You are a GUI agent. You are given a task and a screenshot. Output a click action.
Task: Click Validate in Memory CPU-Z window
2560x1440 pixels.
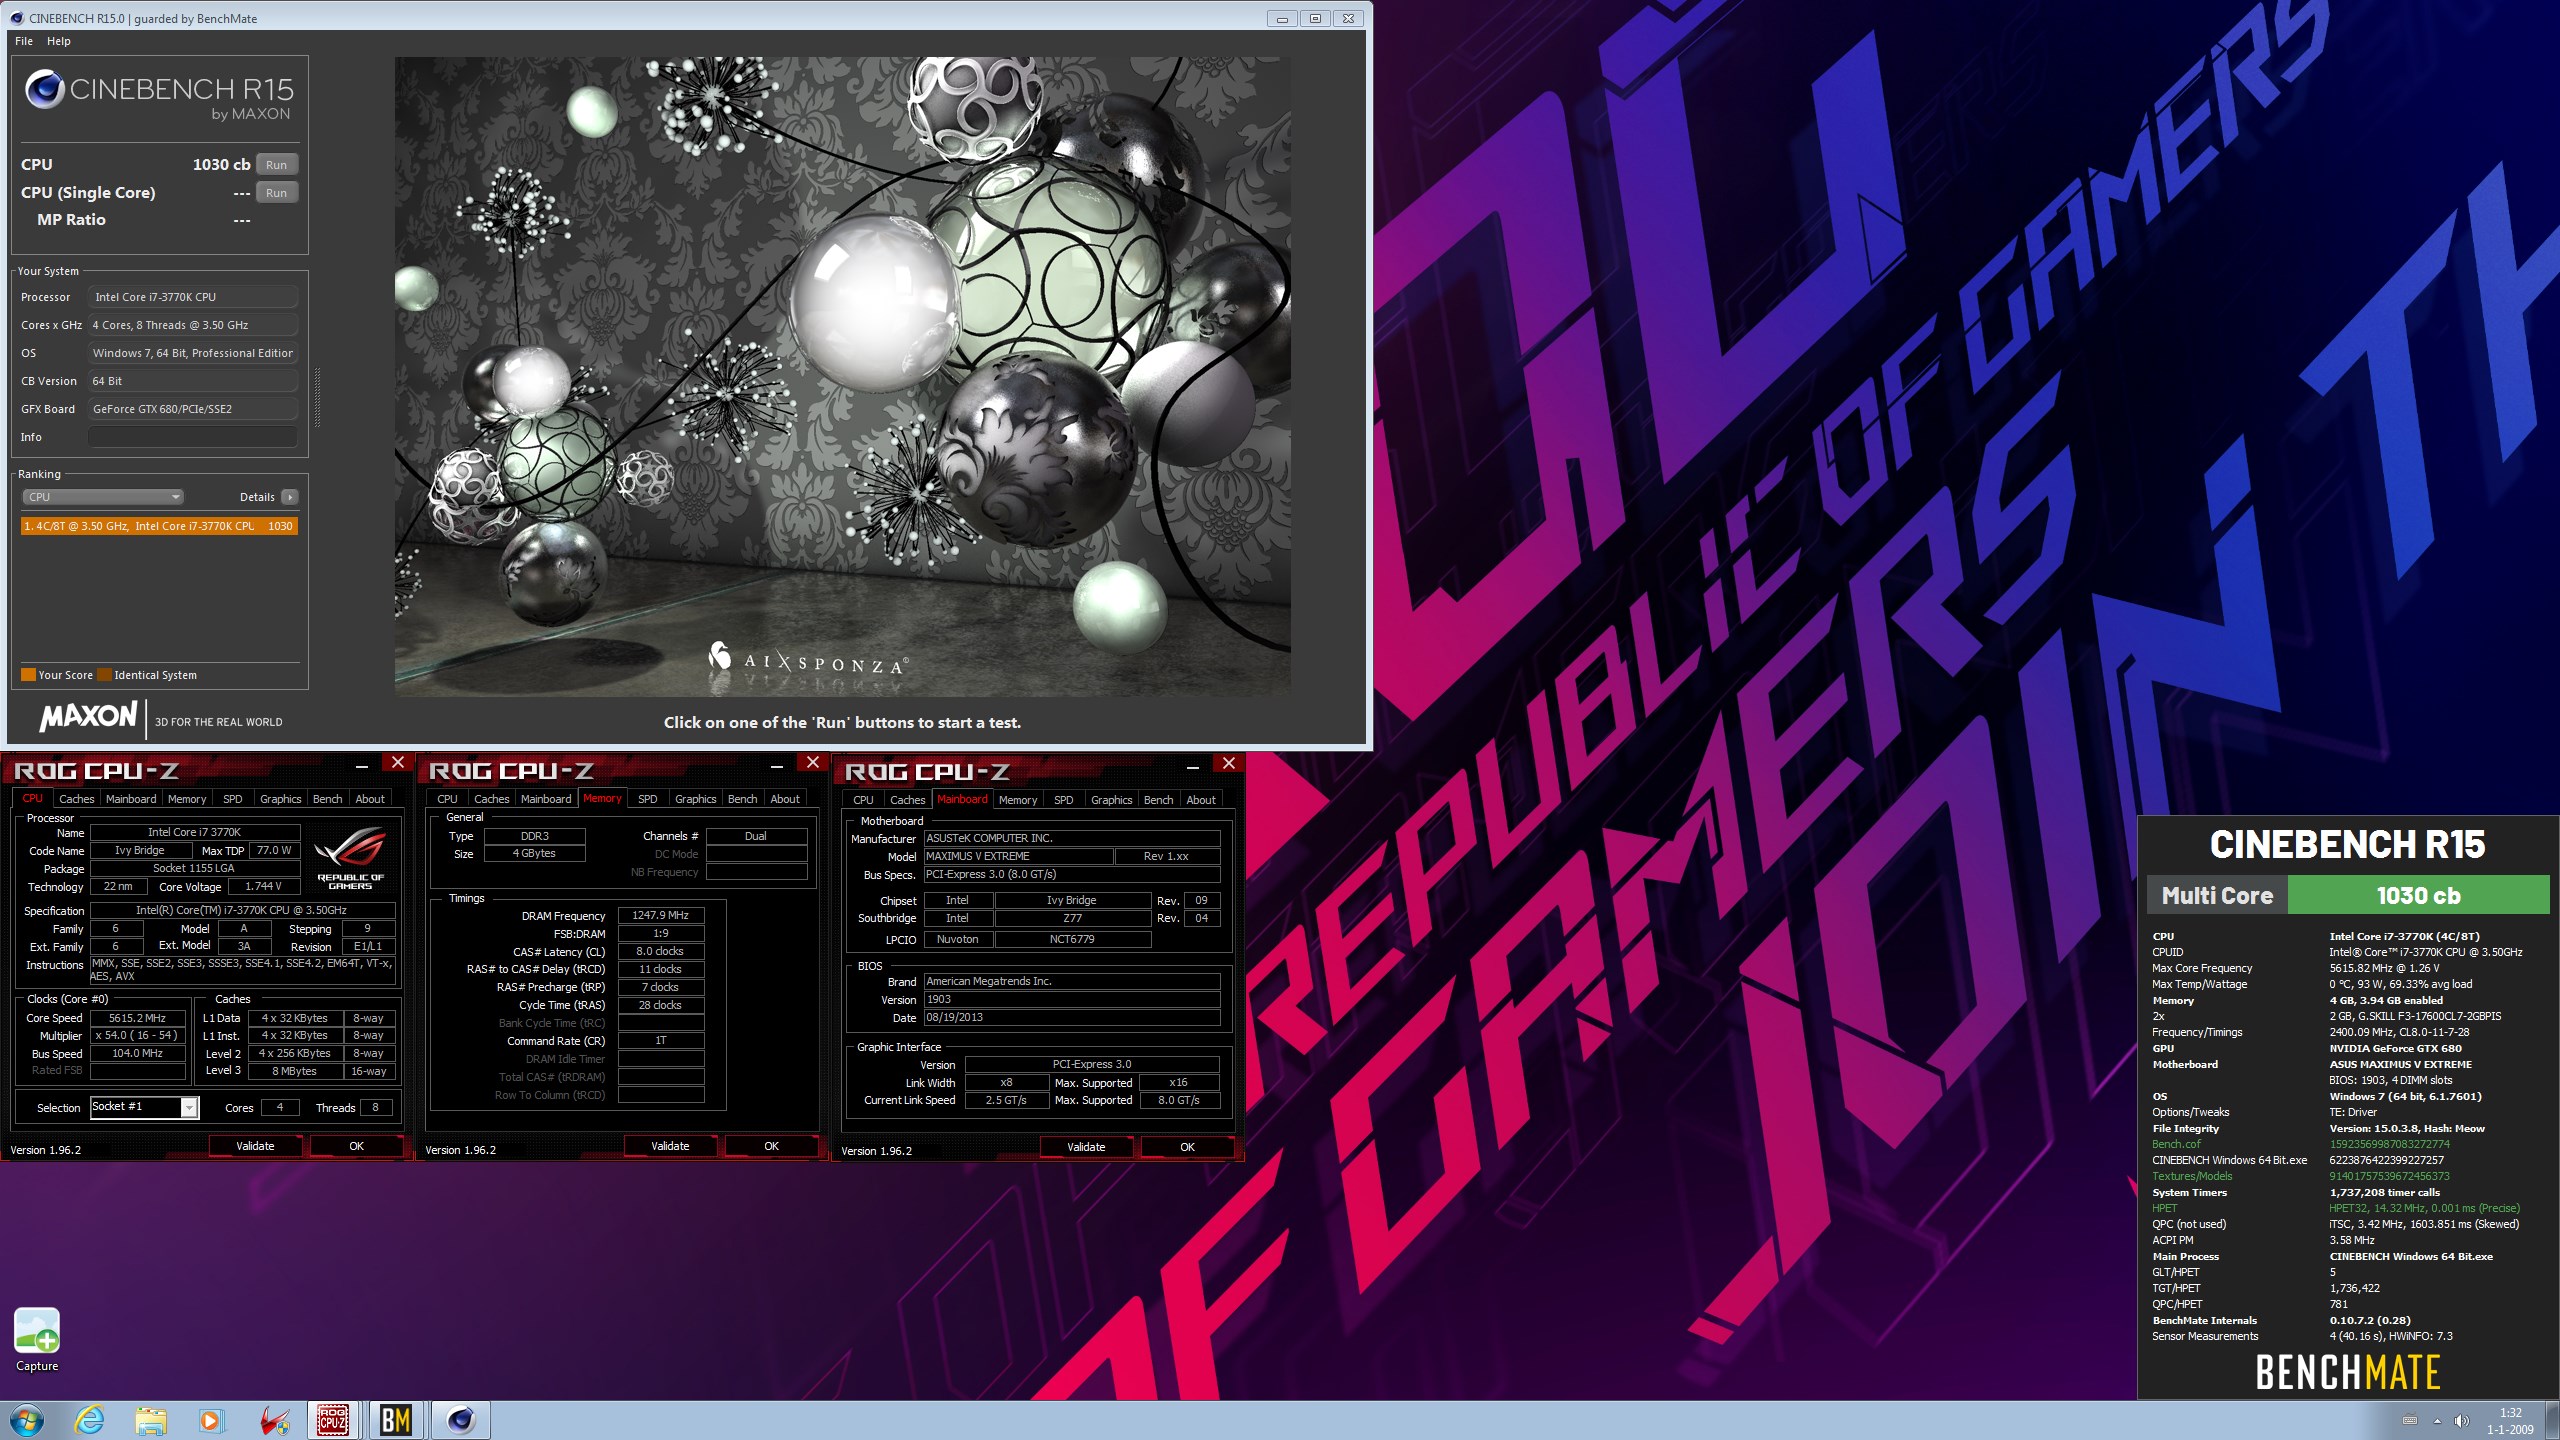(670, 1146)
